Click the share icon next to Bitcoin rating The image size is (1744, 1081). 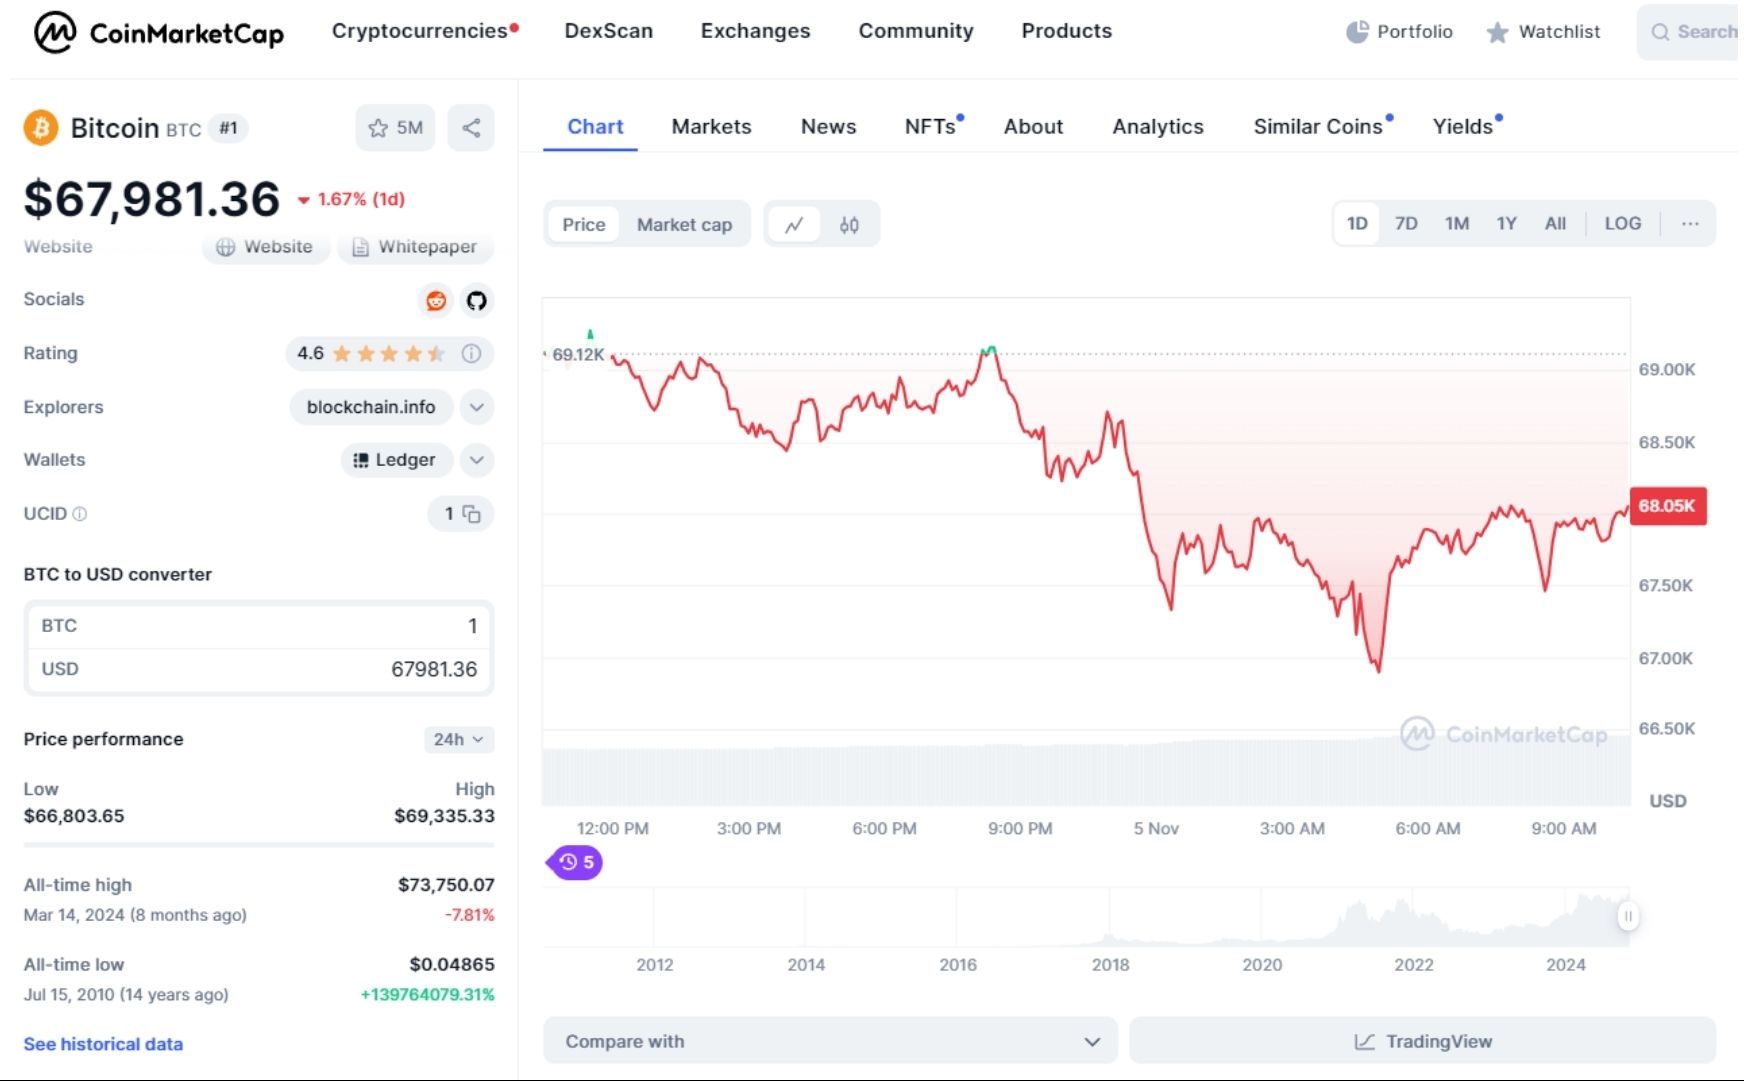470,128
